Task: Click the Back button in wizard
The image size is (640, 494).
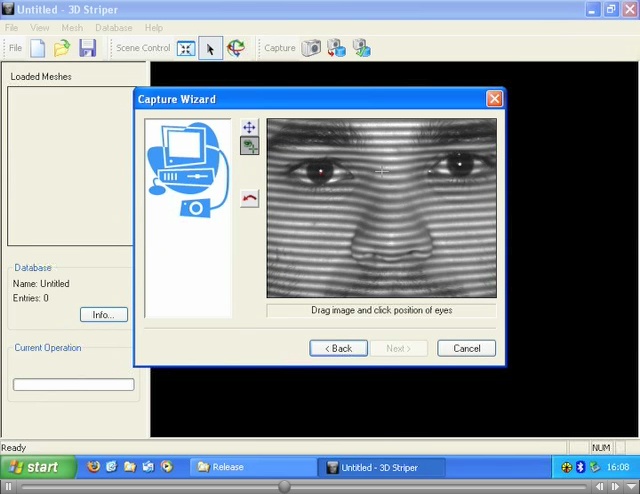Action: pyautogui.click(x=338, y=348)
